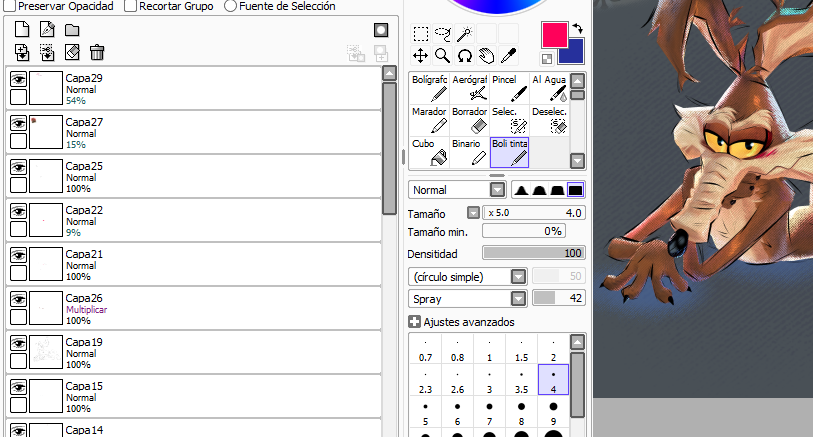Adjust the Densitidad slider

pos(534,252)
